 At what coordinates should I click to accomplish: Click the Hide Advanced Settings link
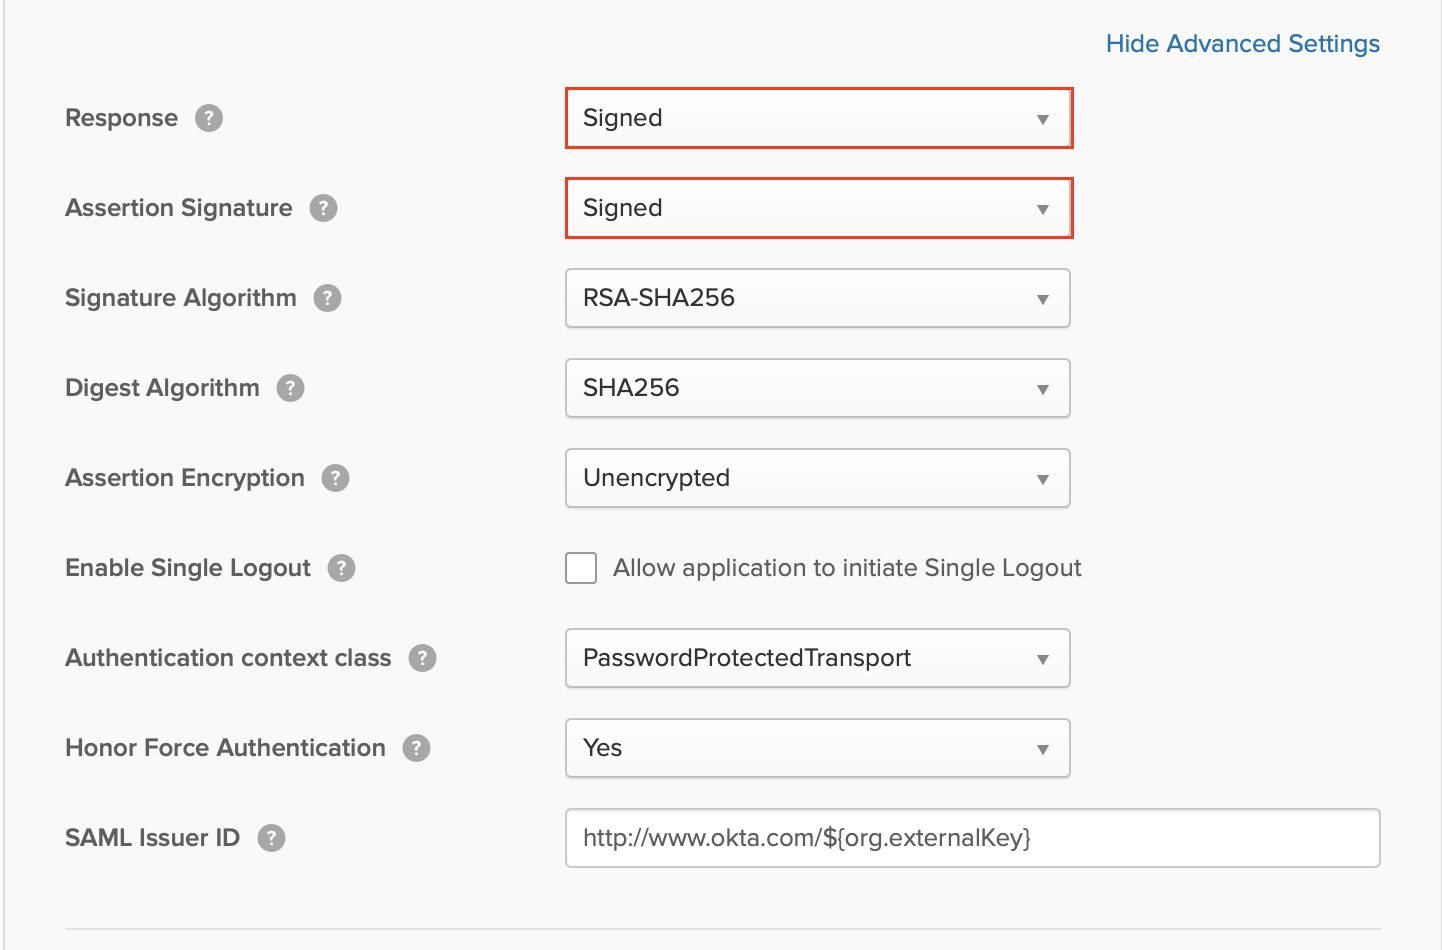1242,44
